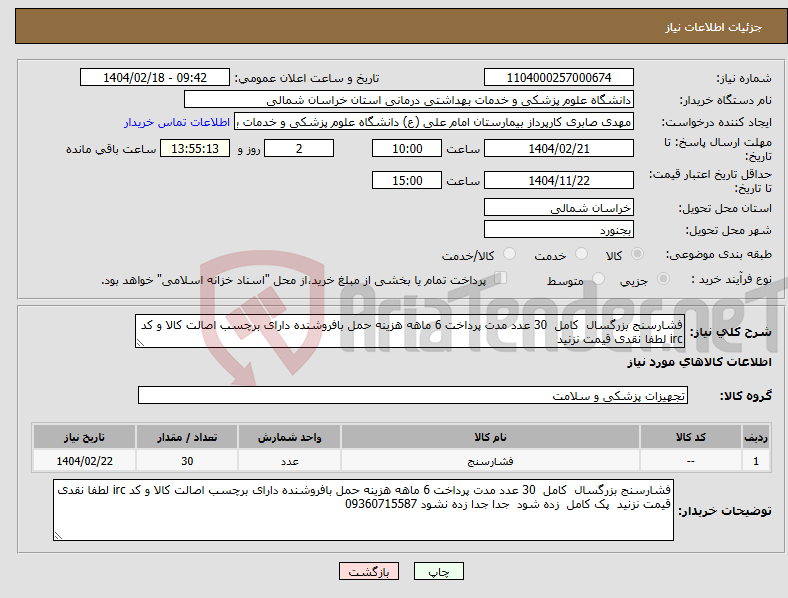Click the چاپ (print) button
This screenshot has width=788, height=598.
pos(438,571)
